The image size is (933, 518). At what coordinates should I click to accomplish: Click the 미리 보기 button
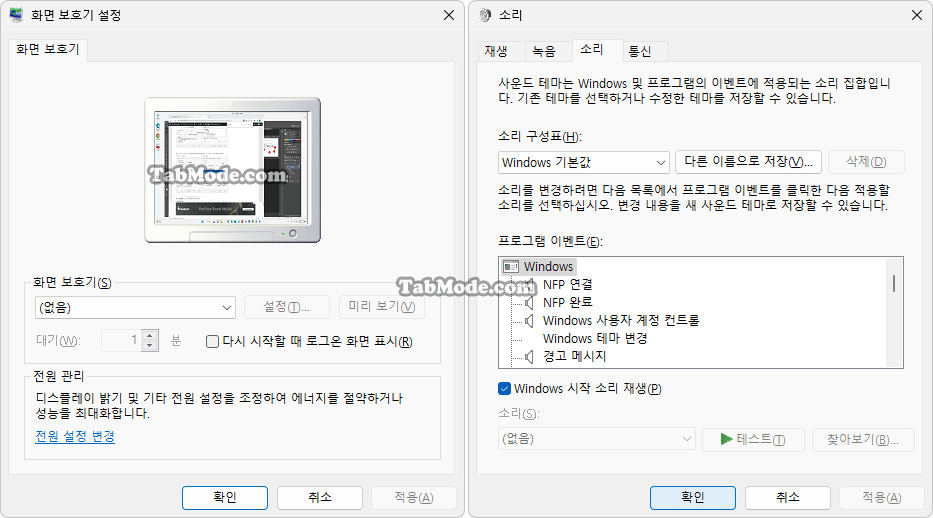381,307
